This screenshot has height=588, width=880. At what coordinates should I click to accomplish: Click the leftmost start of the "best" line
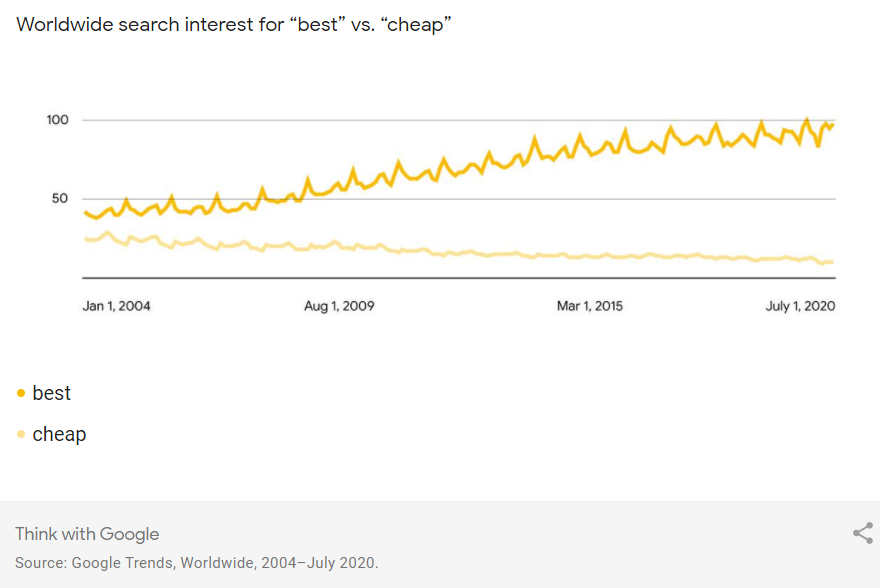86,212
